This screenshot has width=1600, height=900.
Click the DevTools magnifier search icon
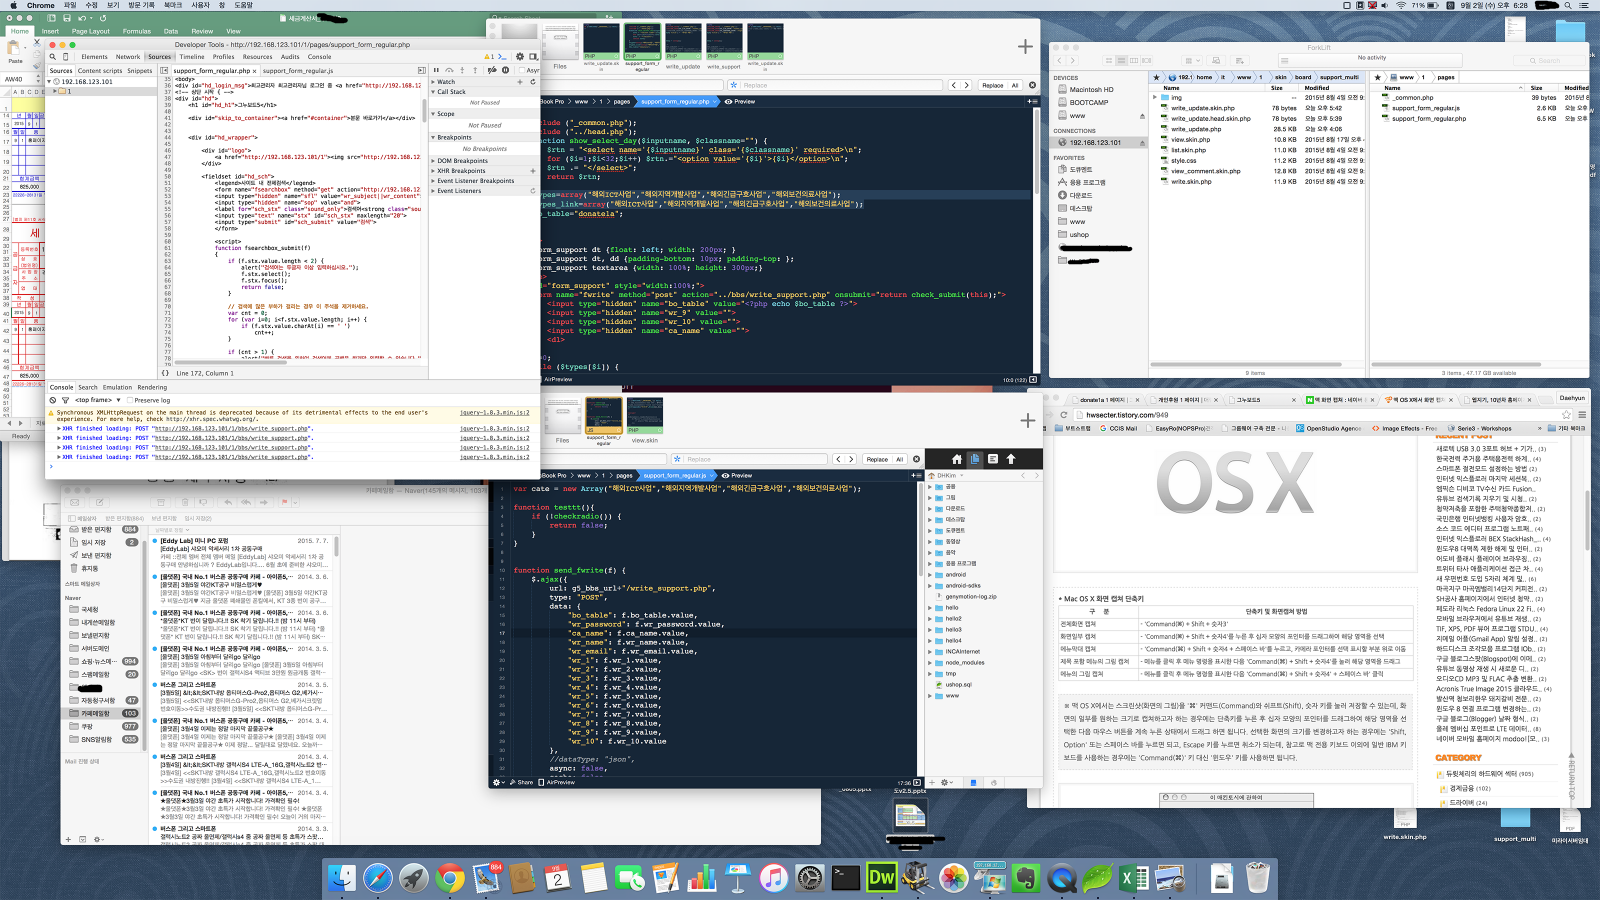coord(53,57)
